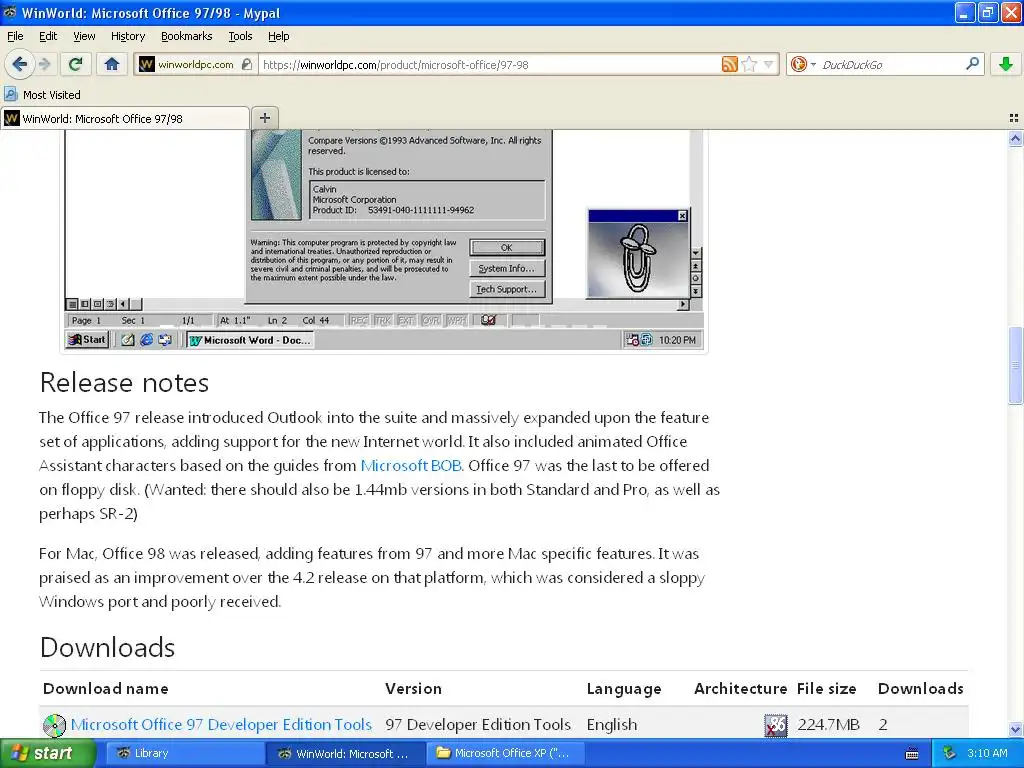Open the DuckDuckGo search engine selector

click(x=803, y=64)
